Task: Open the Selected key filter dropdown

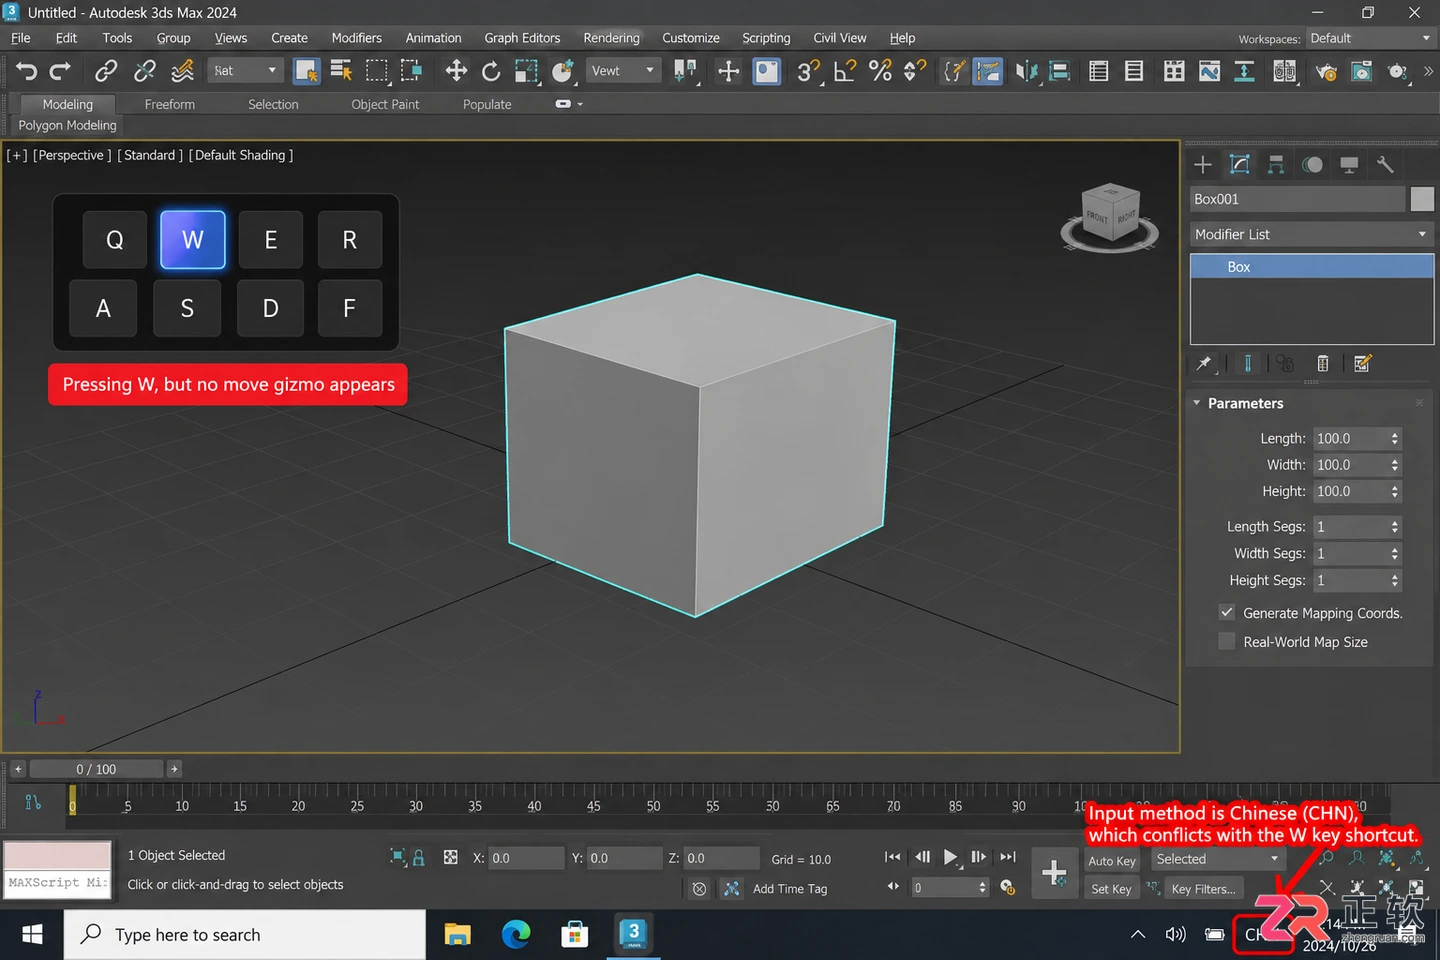Action: click(1217, 859)
